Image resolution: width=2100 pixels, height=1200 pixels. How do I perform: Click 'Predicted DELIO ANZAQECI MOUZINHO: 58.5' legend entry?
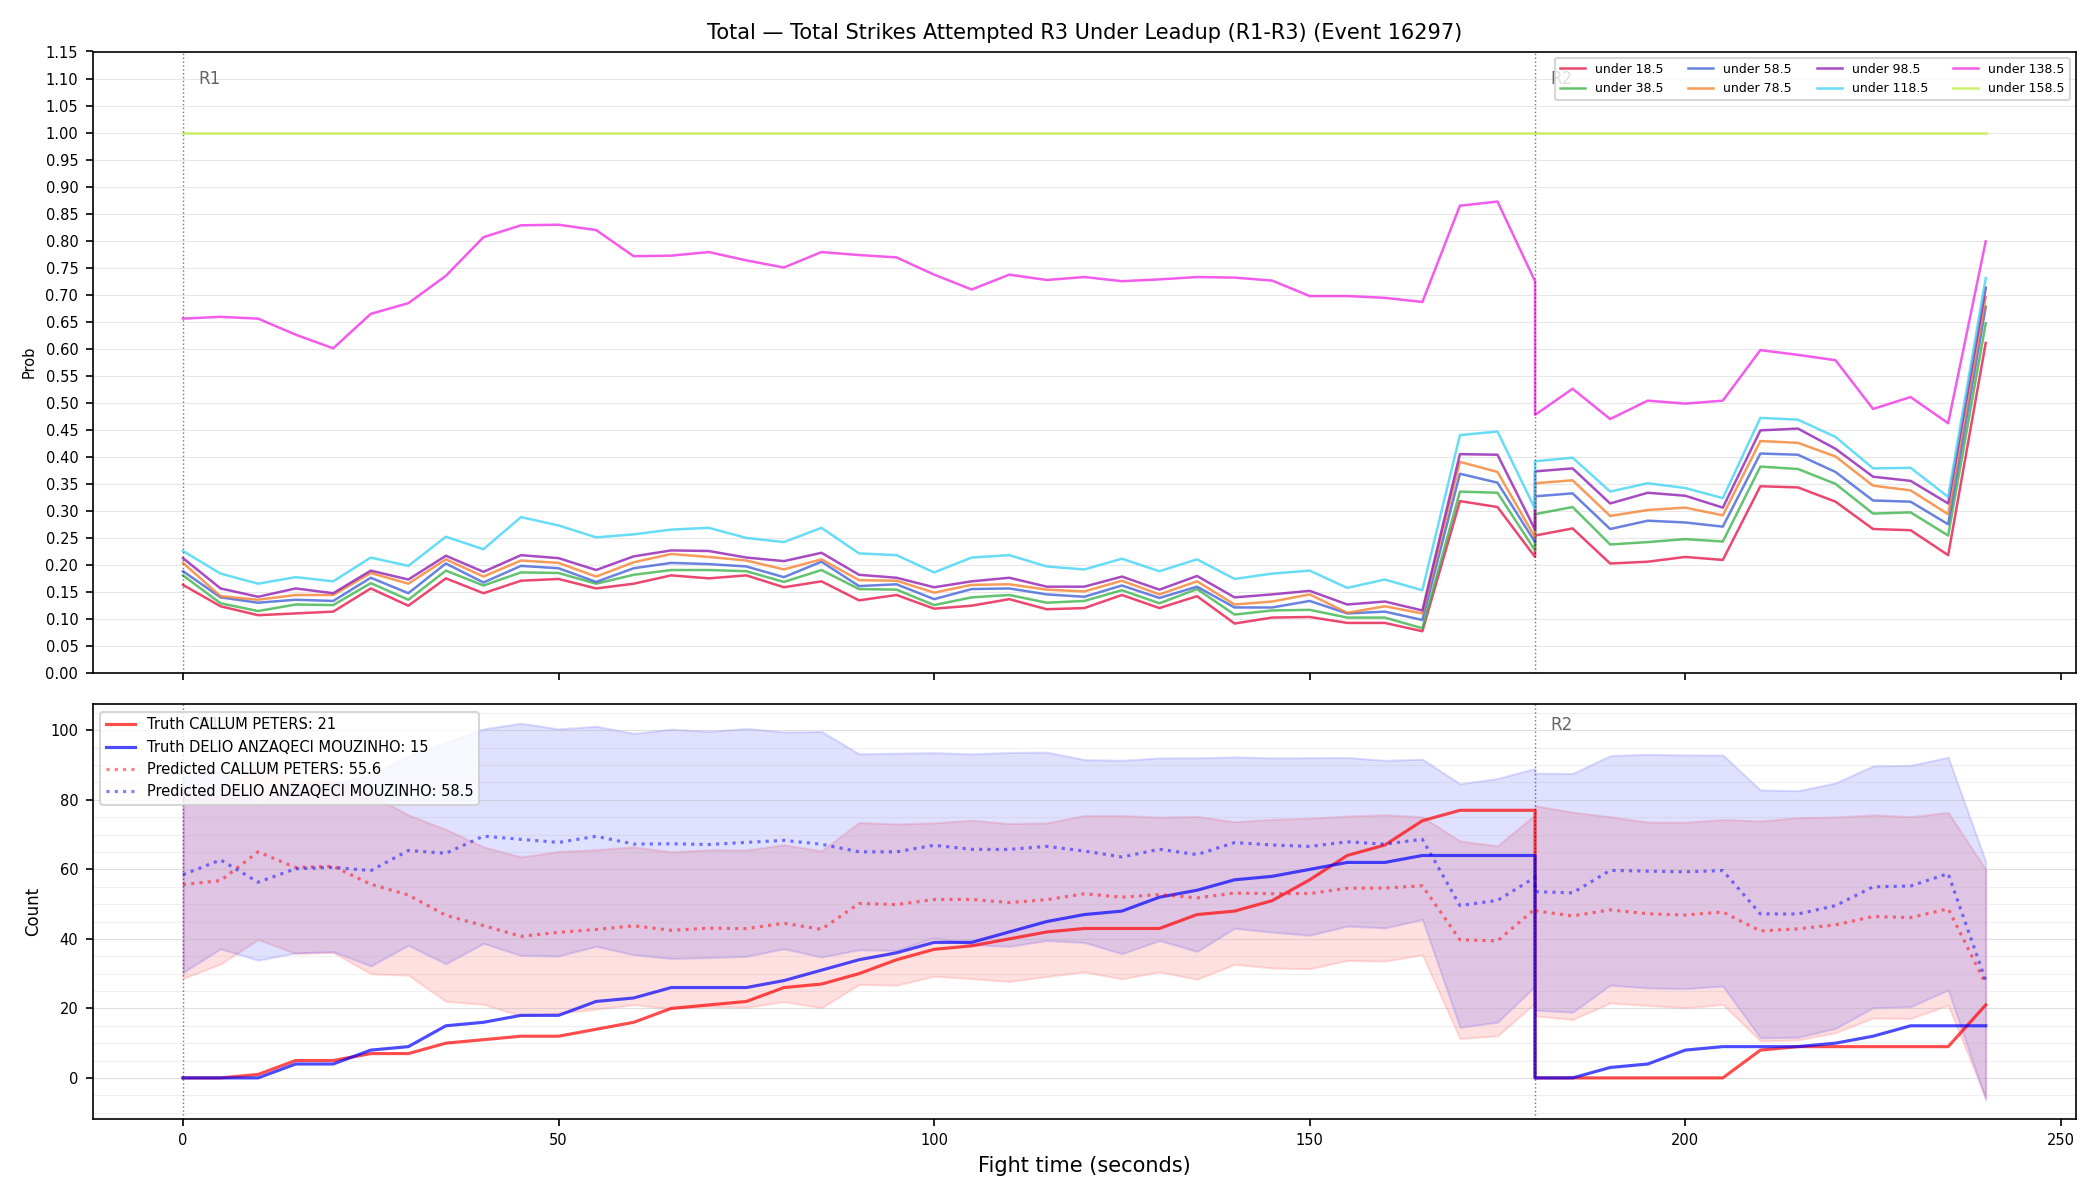[x=289, y=790]
